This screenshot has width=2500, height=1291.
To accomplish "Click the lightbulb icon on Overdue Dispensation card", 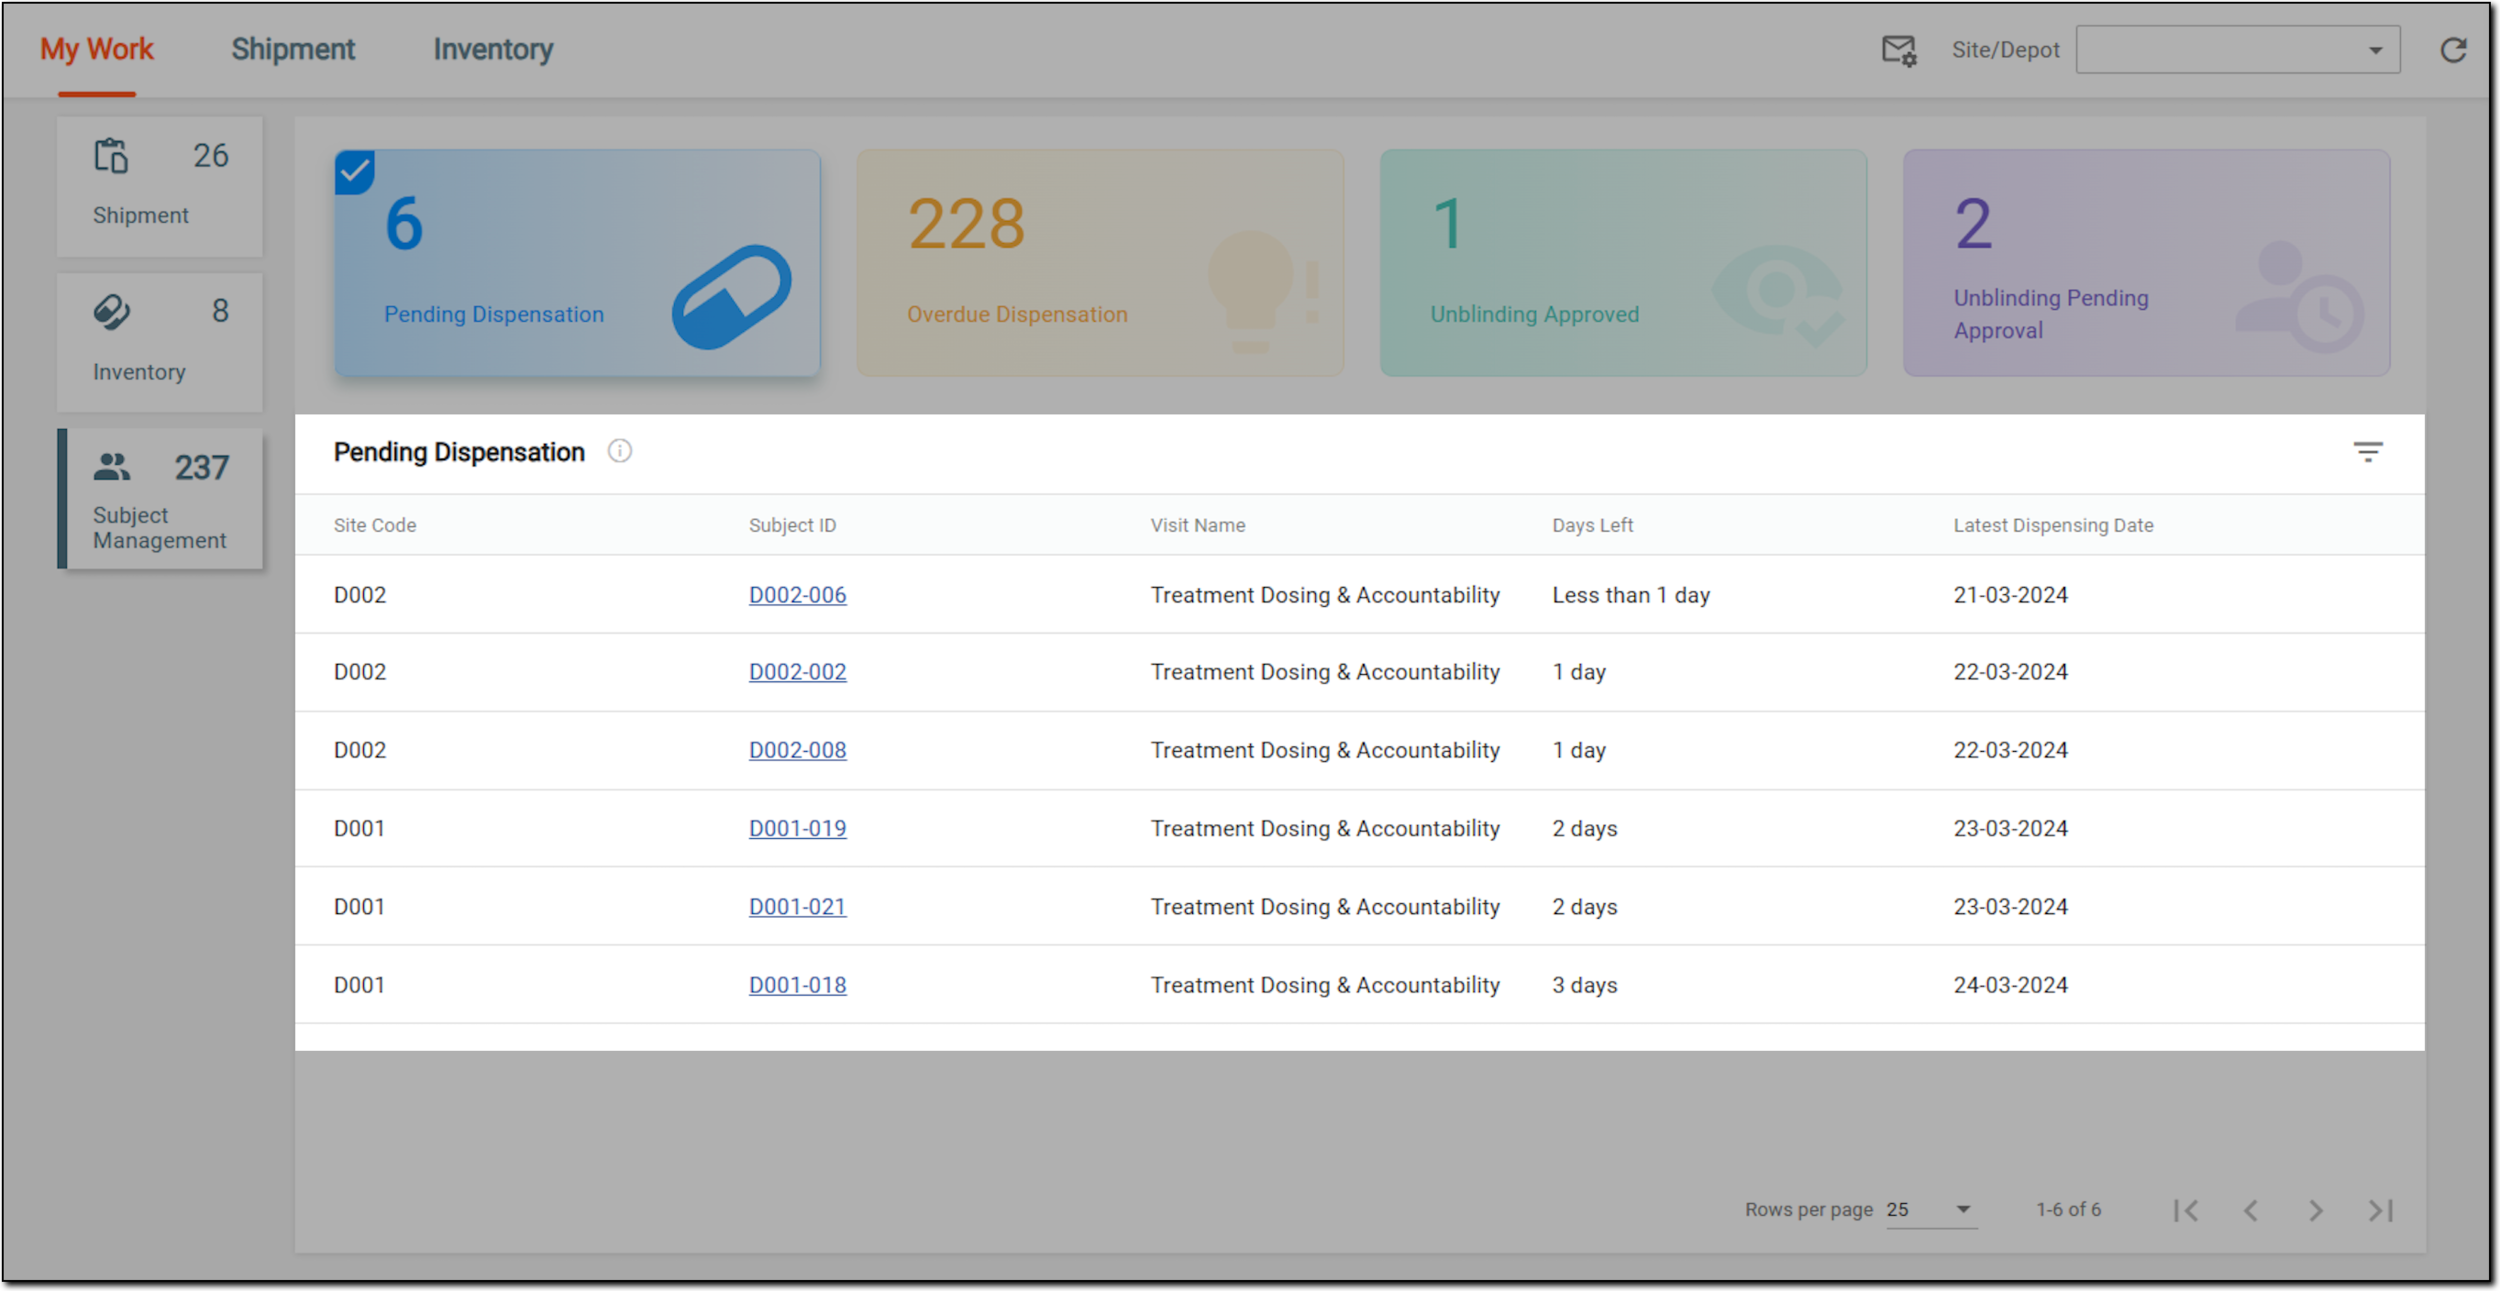I will coord(1264,292).
